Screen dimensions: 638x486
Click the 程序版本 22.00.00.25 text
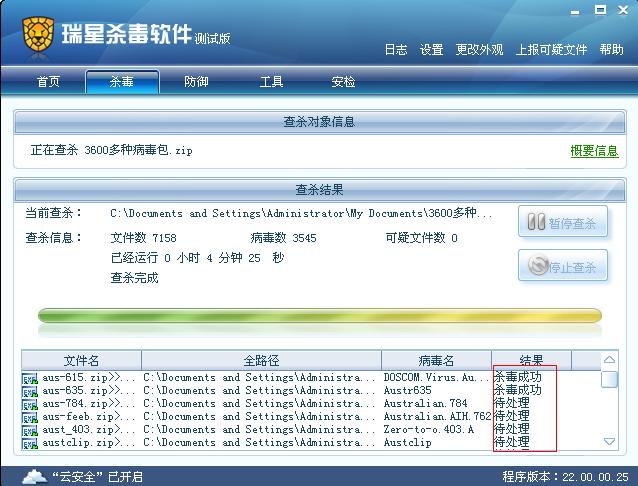(x=566, y=477)
